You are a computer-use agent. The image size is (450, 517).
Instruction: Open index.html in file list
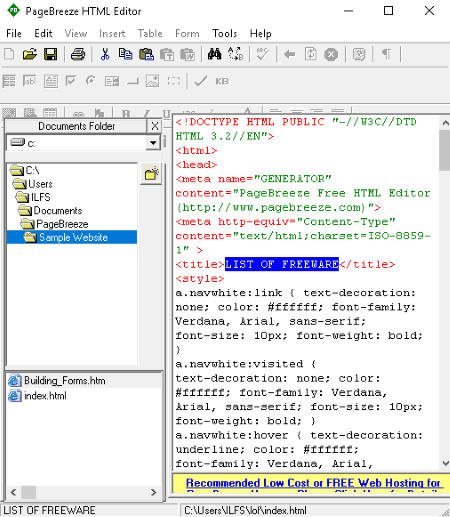pos(37,396)
